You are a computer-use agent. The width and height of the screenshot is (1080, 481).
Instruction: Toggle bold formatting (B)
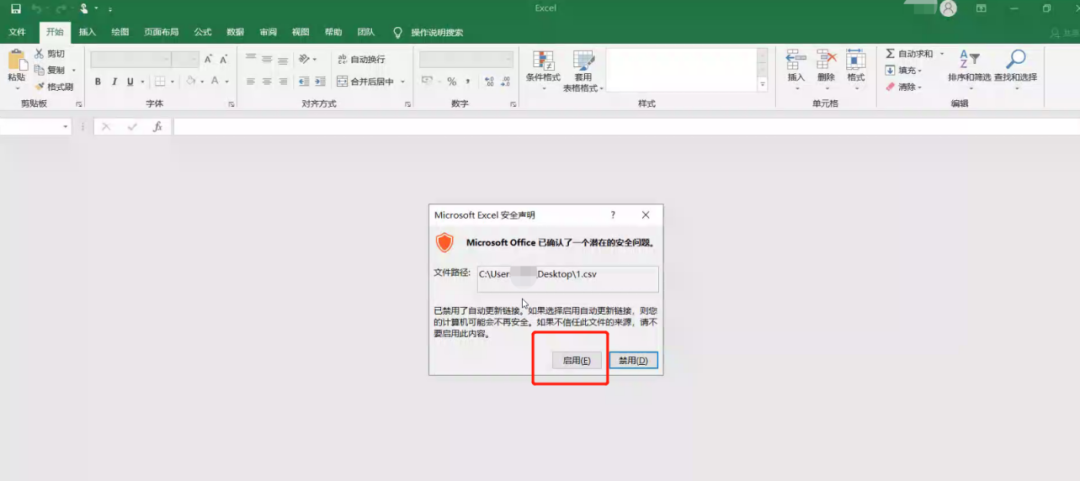(98, 81)
